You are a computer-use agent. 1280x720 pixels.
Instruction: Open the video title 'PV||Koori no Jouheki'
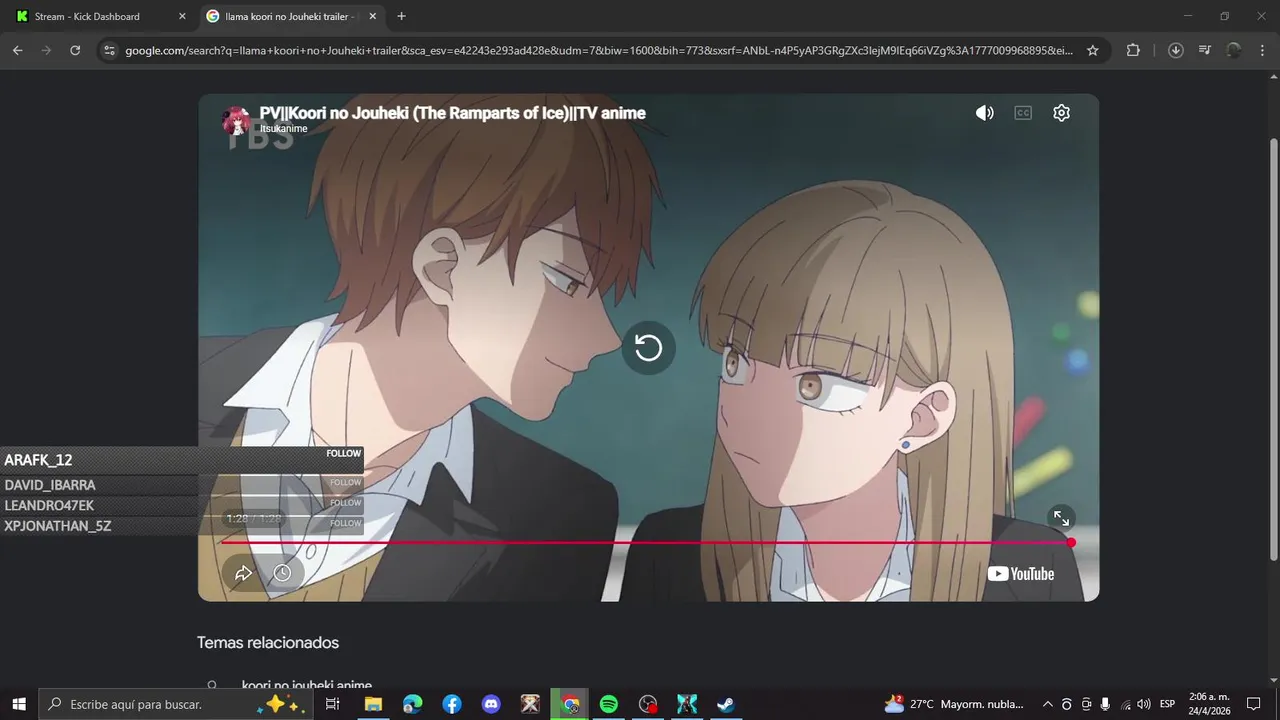[453, 113]
